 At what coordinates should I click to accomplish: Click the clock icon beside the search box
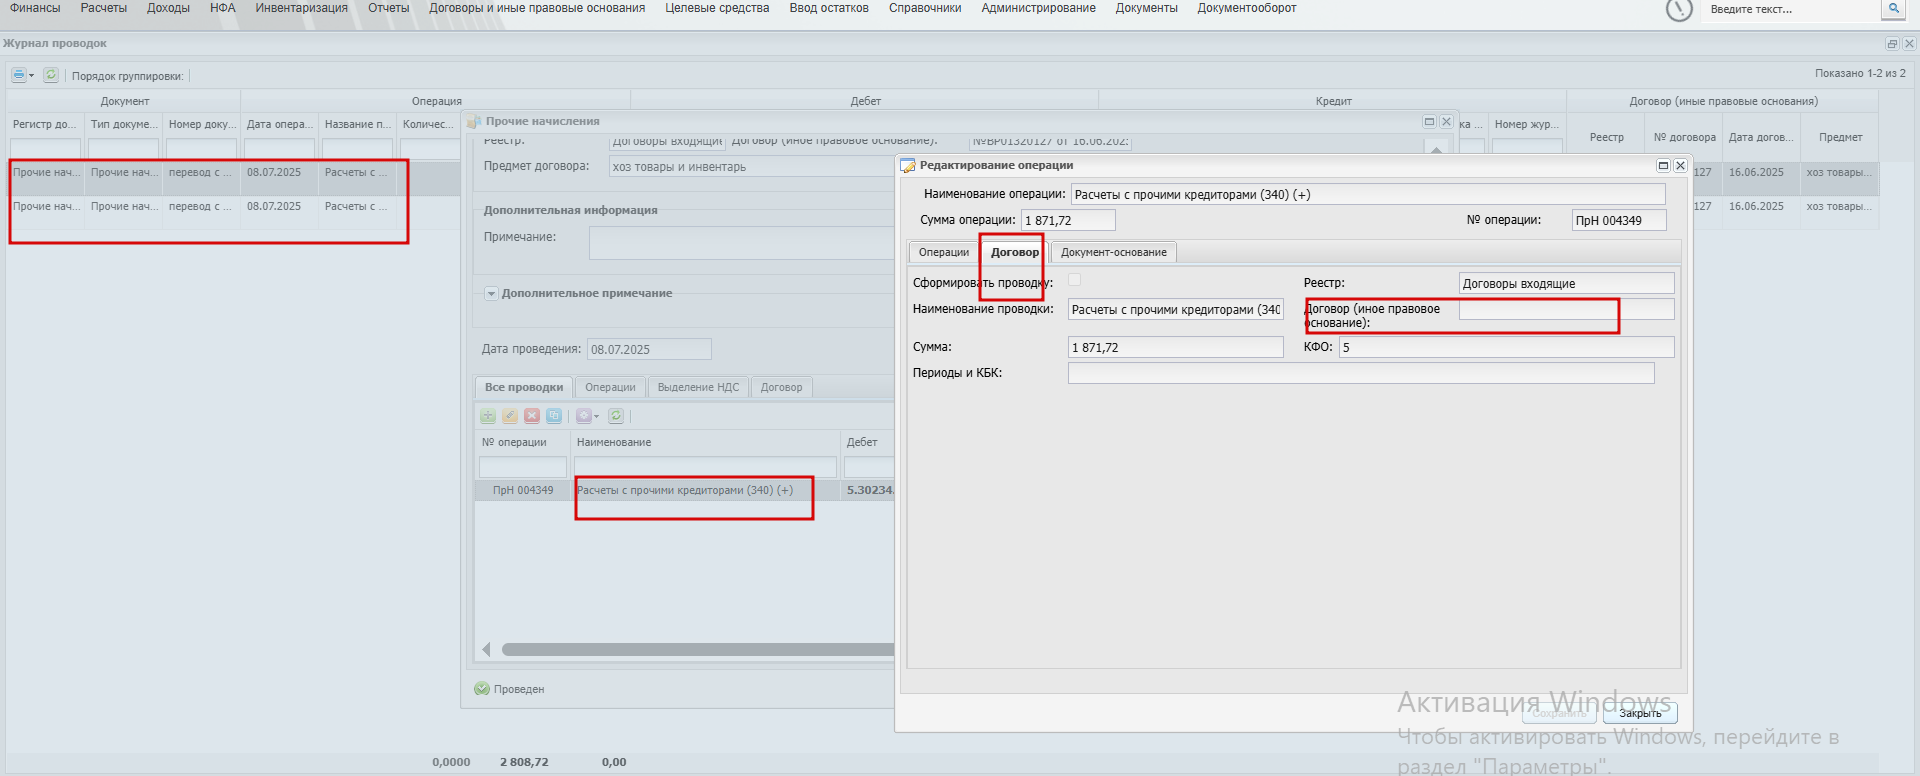[x=1679, y=9]
